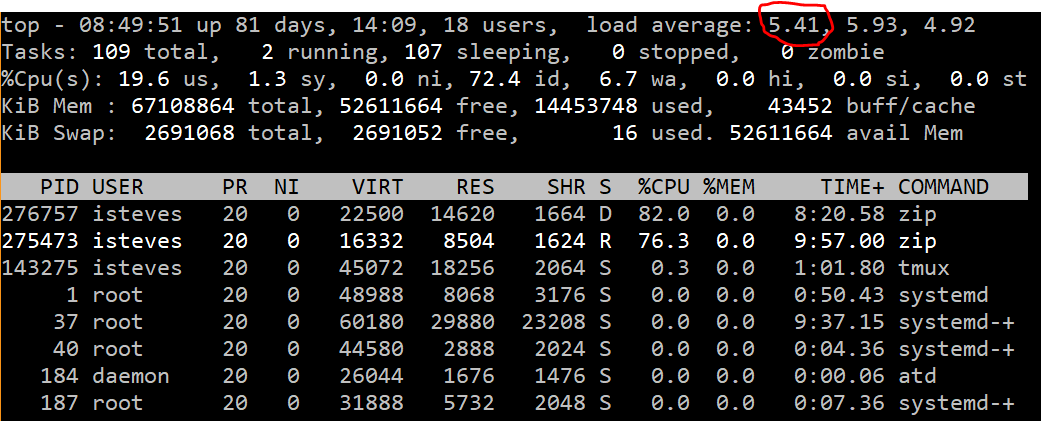This screenshot has height=421, width=1041.
Task: Click the 82.0 %CPU value
Action: click(664, 214)
